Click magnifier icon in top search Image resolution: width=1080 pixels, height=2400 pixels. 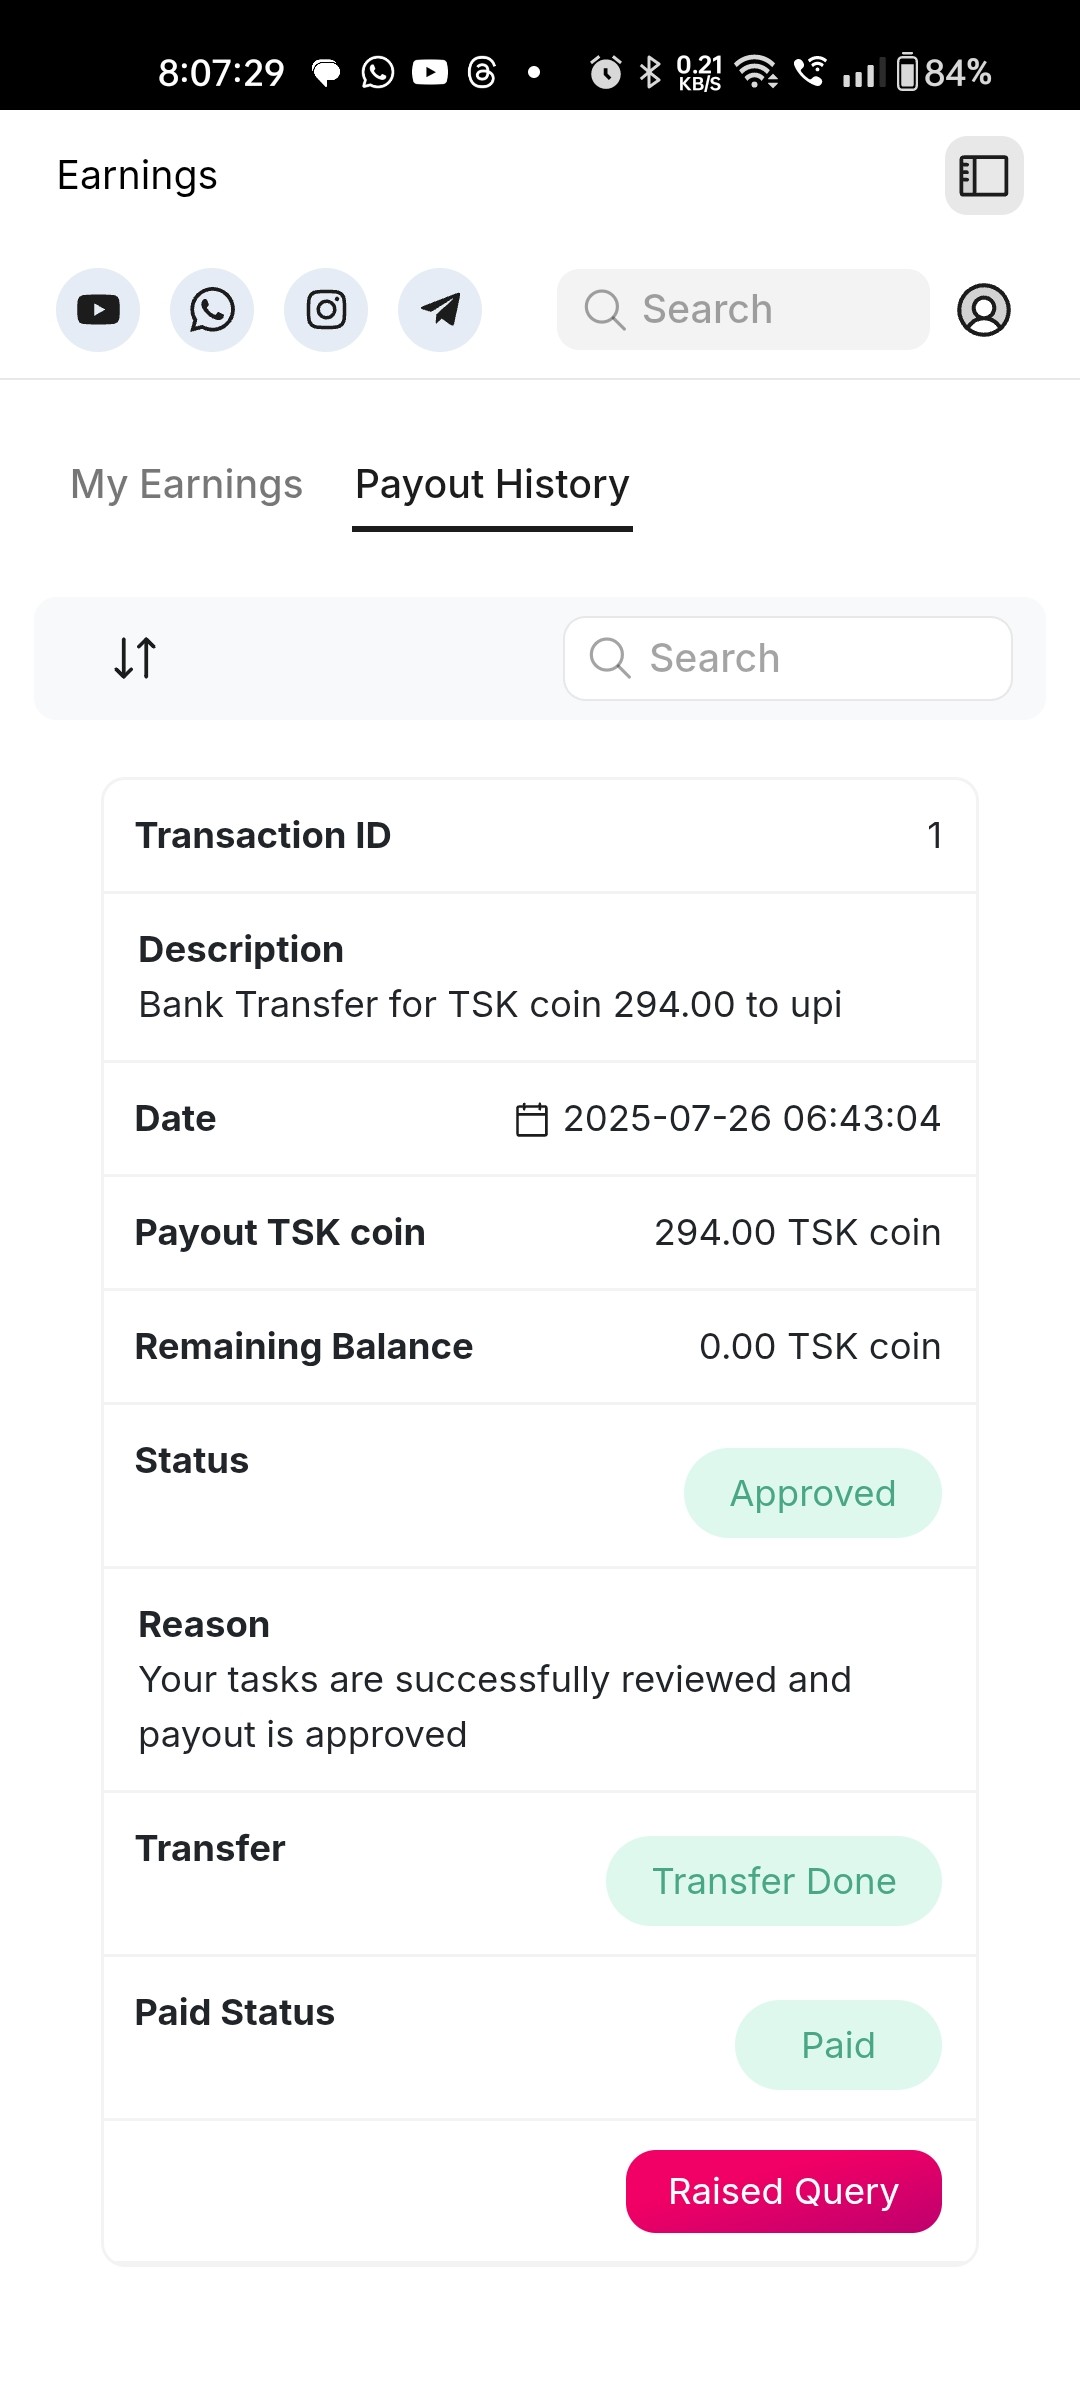tap(605, 310)
